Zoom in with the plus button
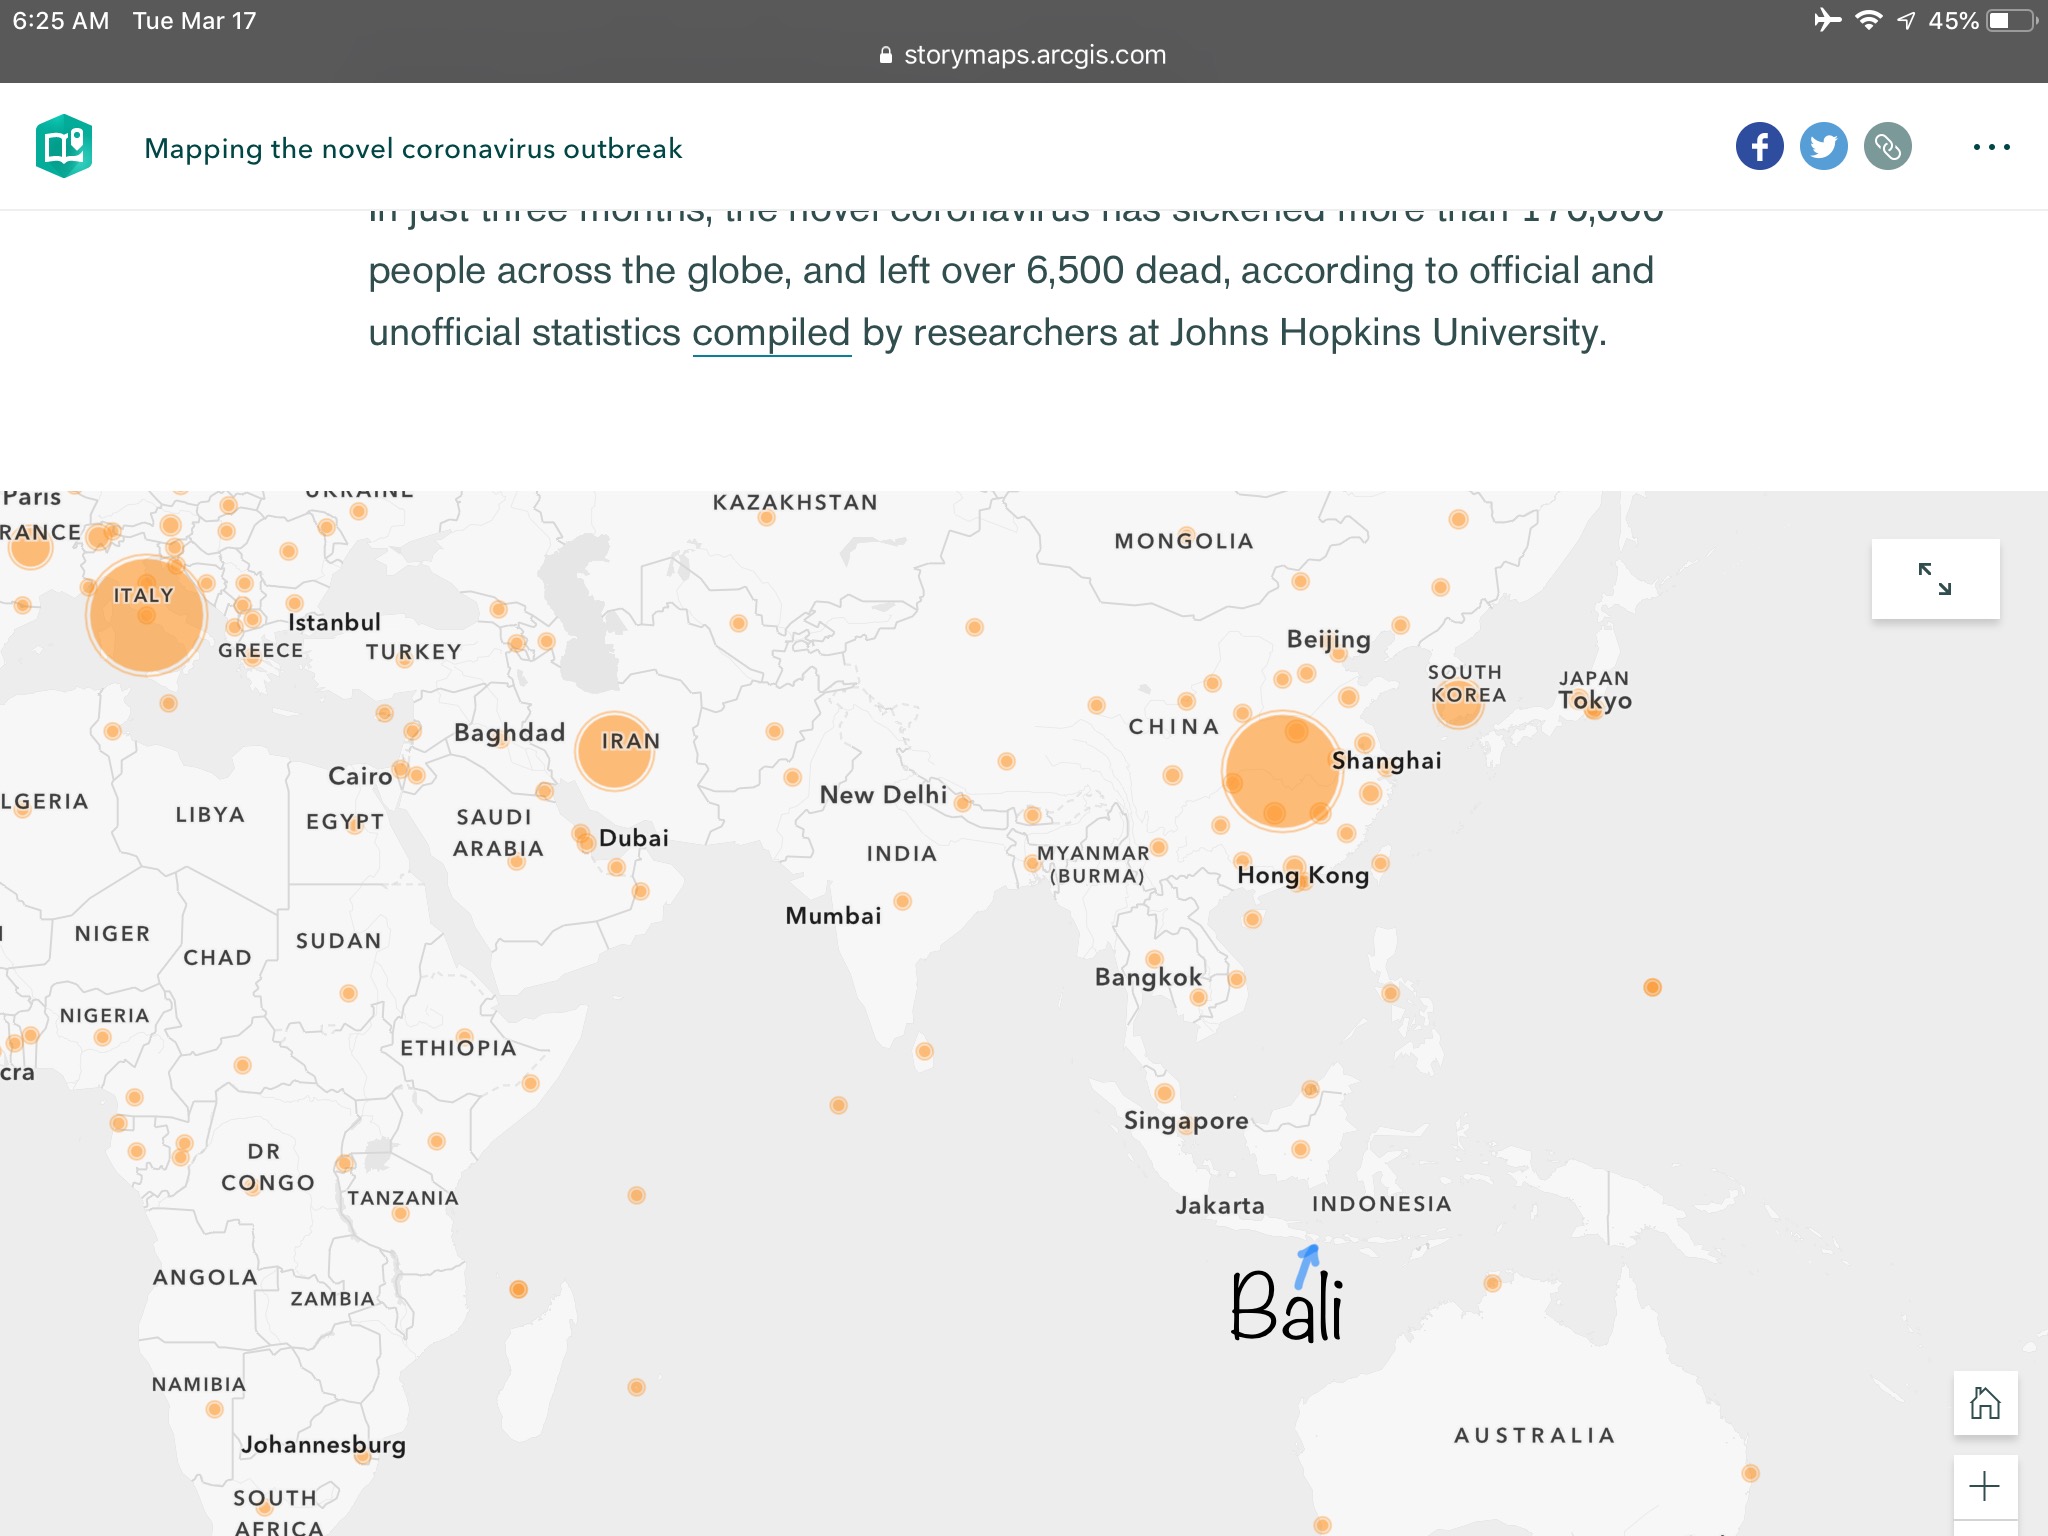This screenshot has height=1536, width=2048. pos(1985,1486)
